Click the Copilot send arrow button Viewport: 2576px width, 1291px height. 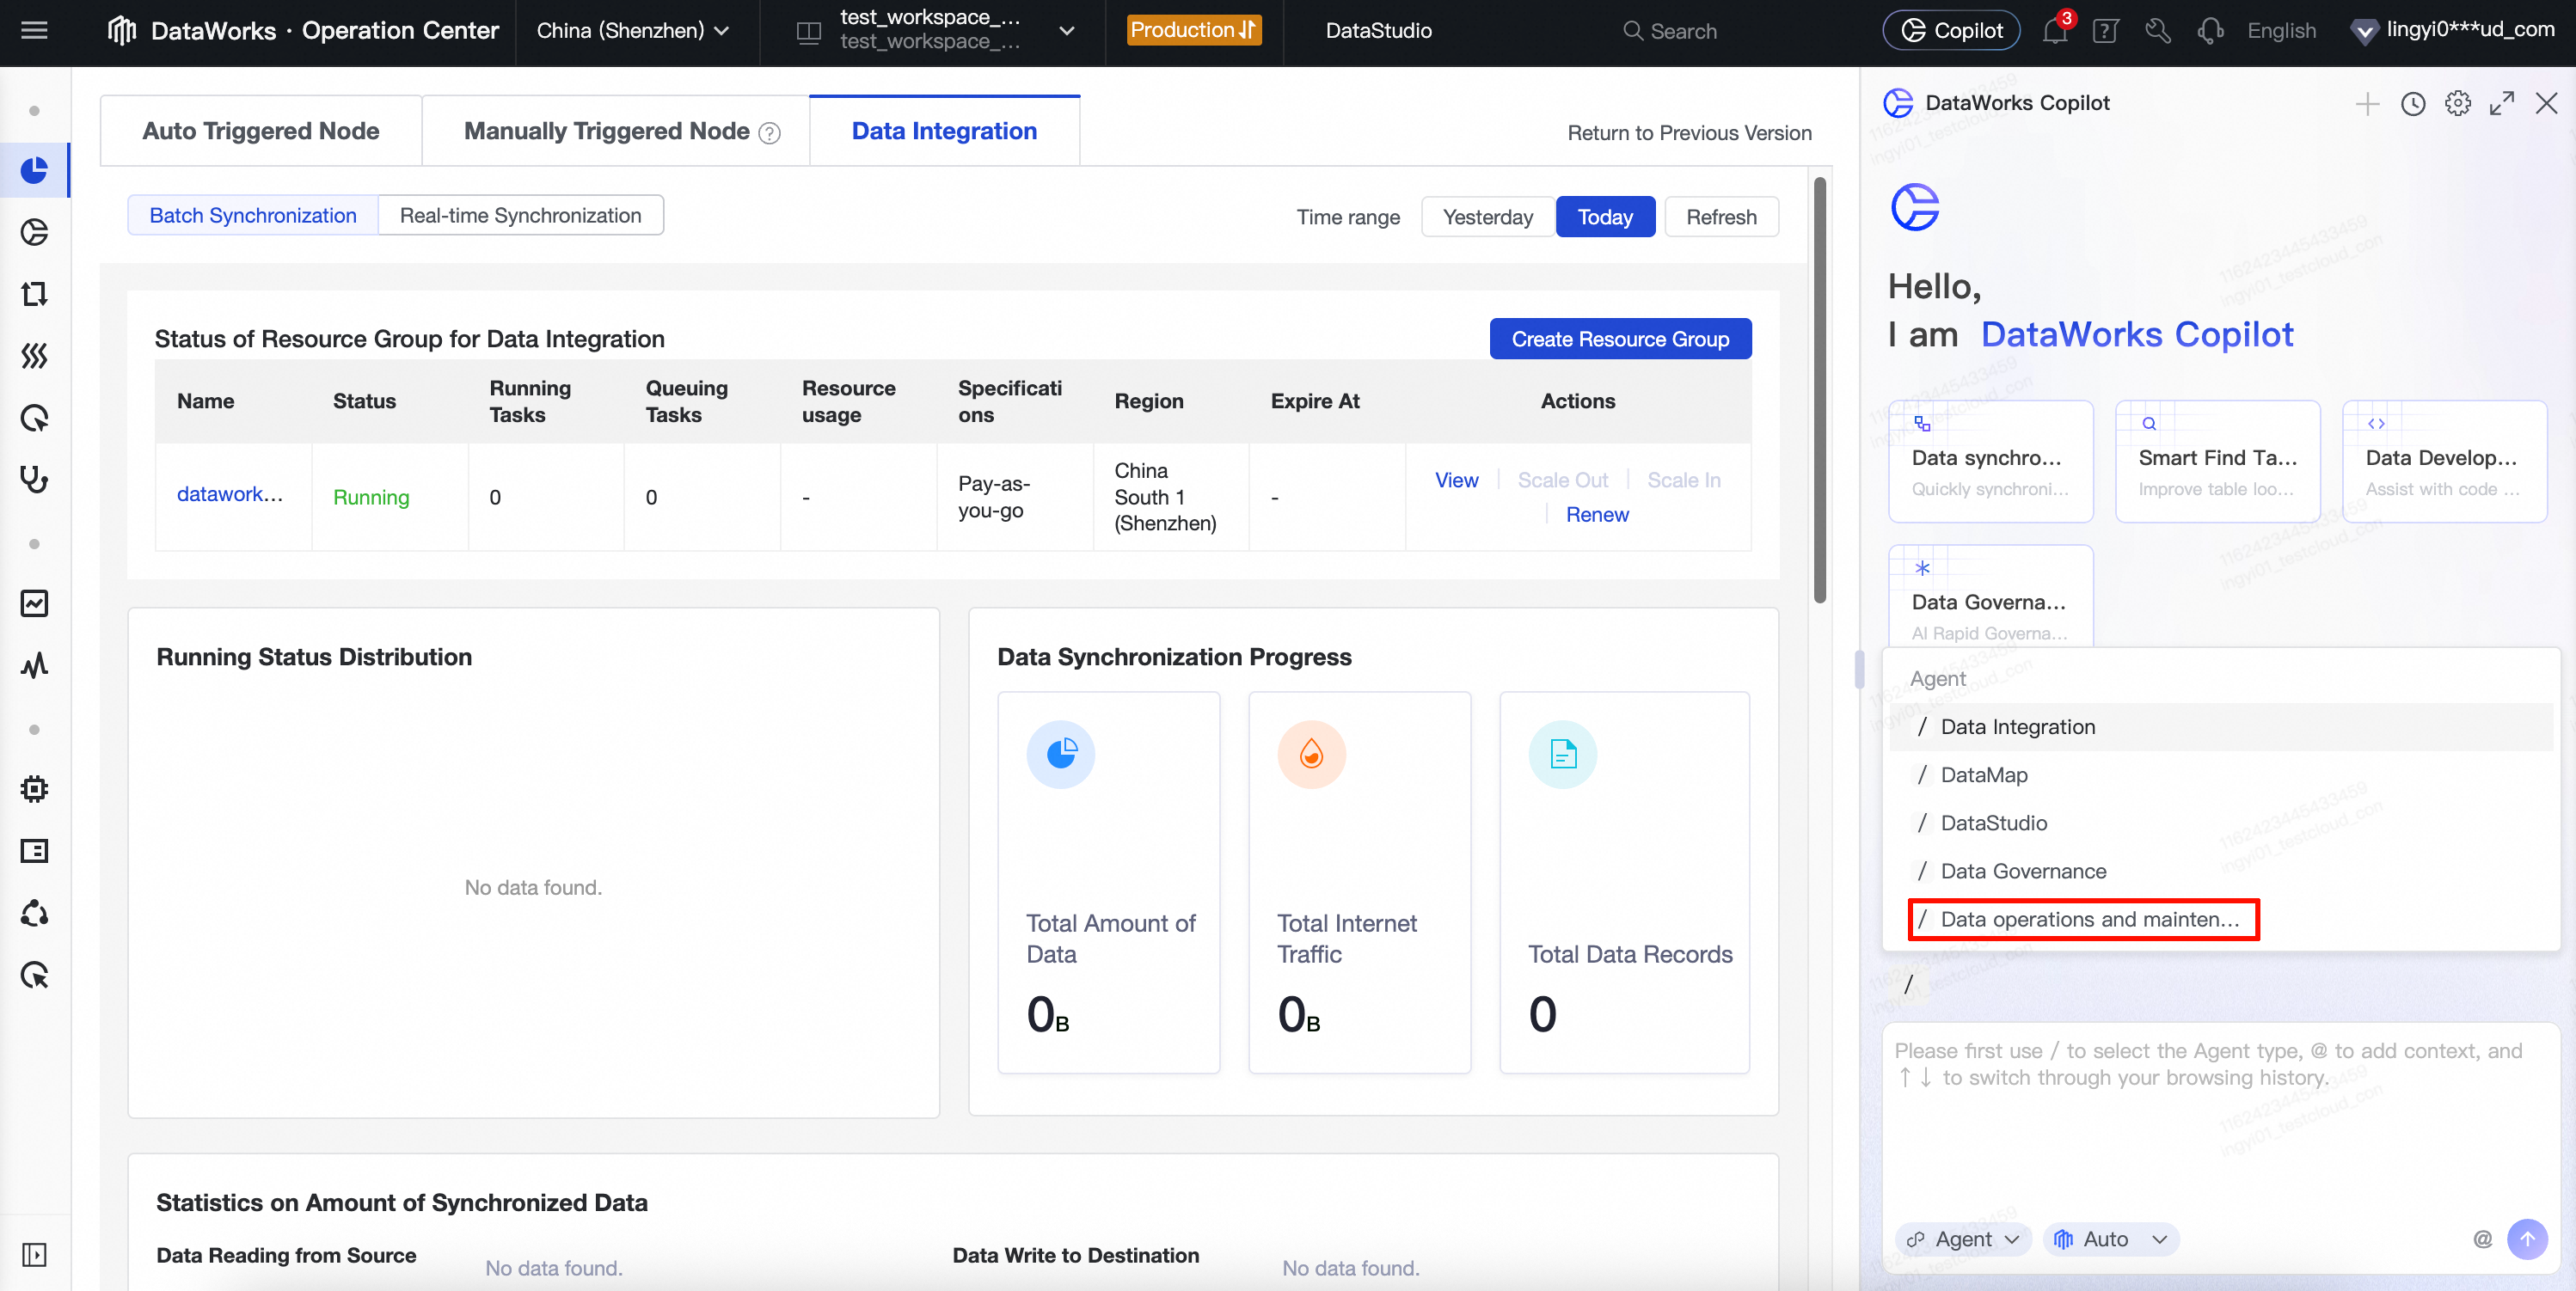[x=2527, y=1239]
